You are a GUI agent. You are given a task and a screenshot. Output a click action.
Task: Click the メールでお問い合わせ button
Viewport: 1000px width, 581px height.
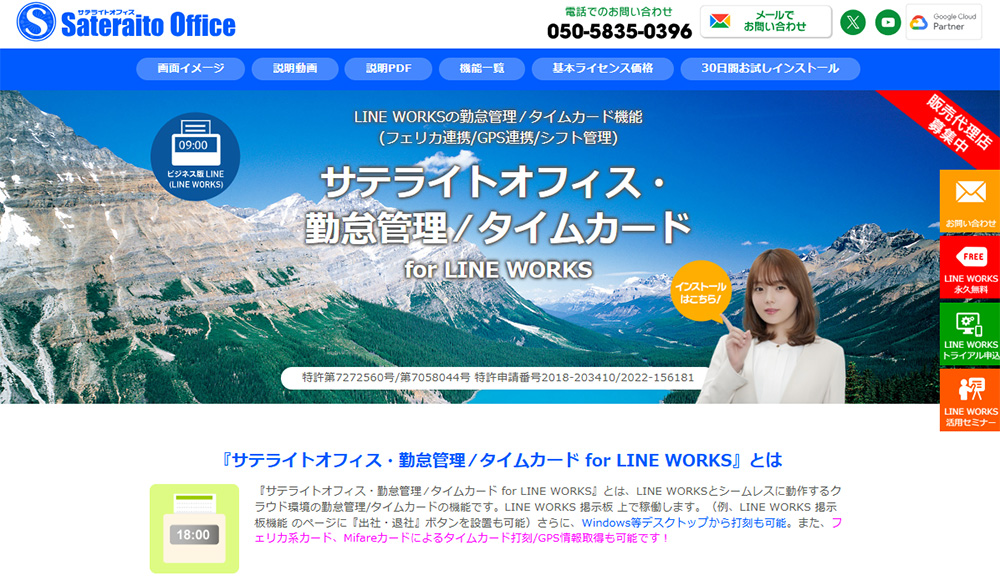click(766, 22)
